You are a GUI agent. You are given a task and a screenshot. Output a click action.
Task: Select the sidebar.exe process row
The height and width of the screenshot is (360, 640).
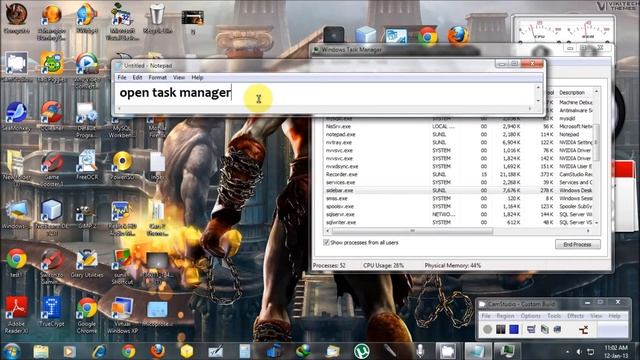tap(458, 190)
